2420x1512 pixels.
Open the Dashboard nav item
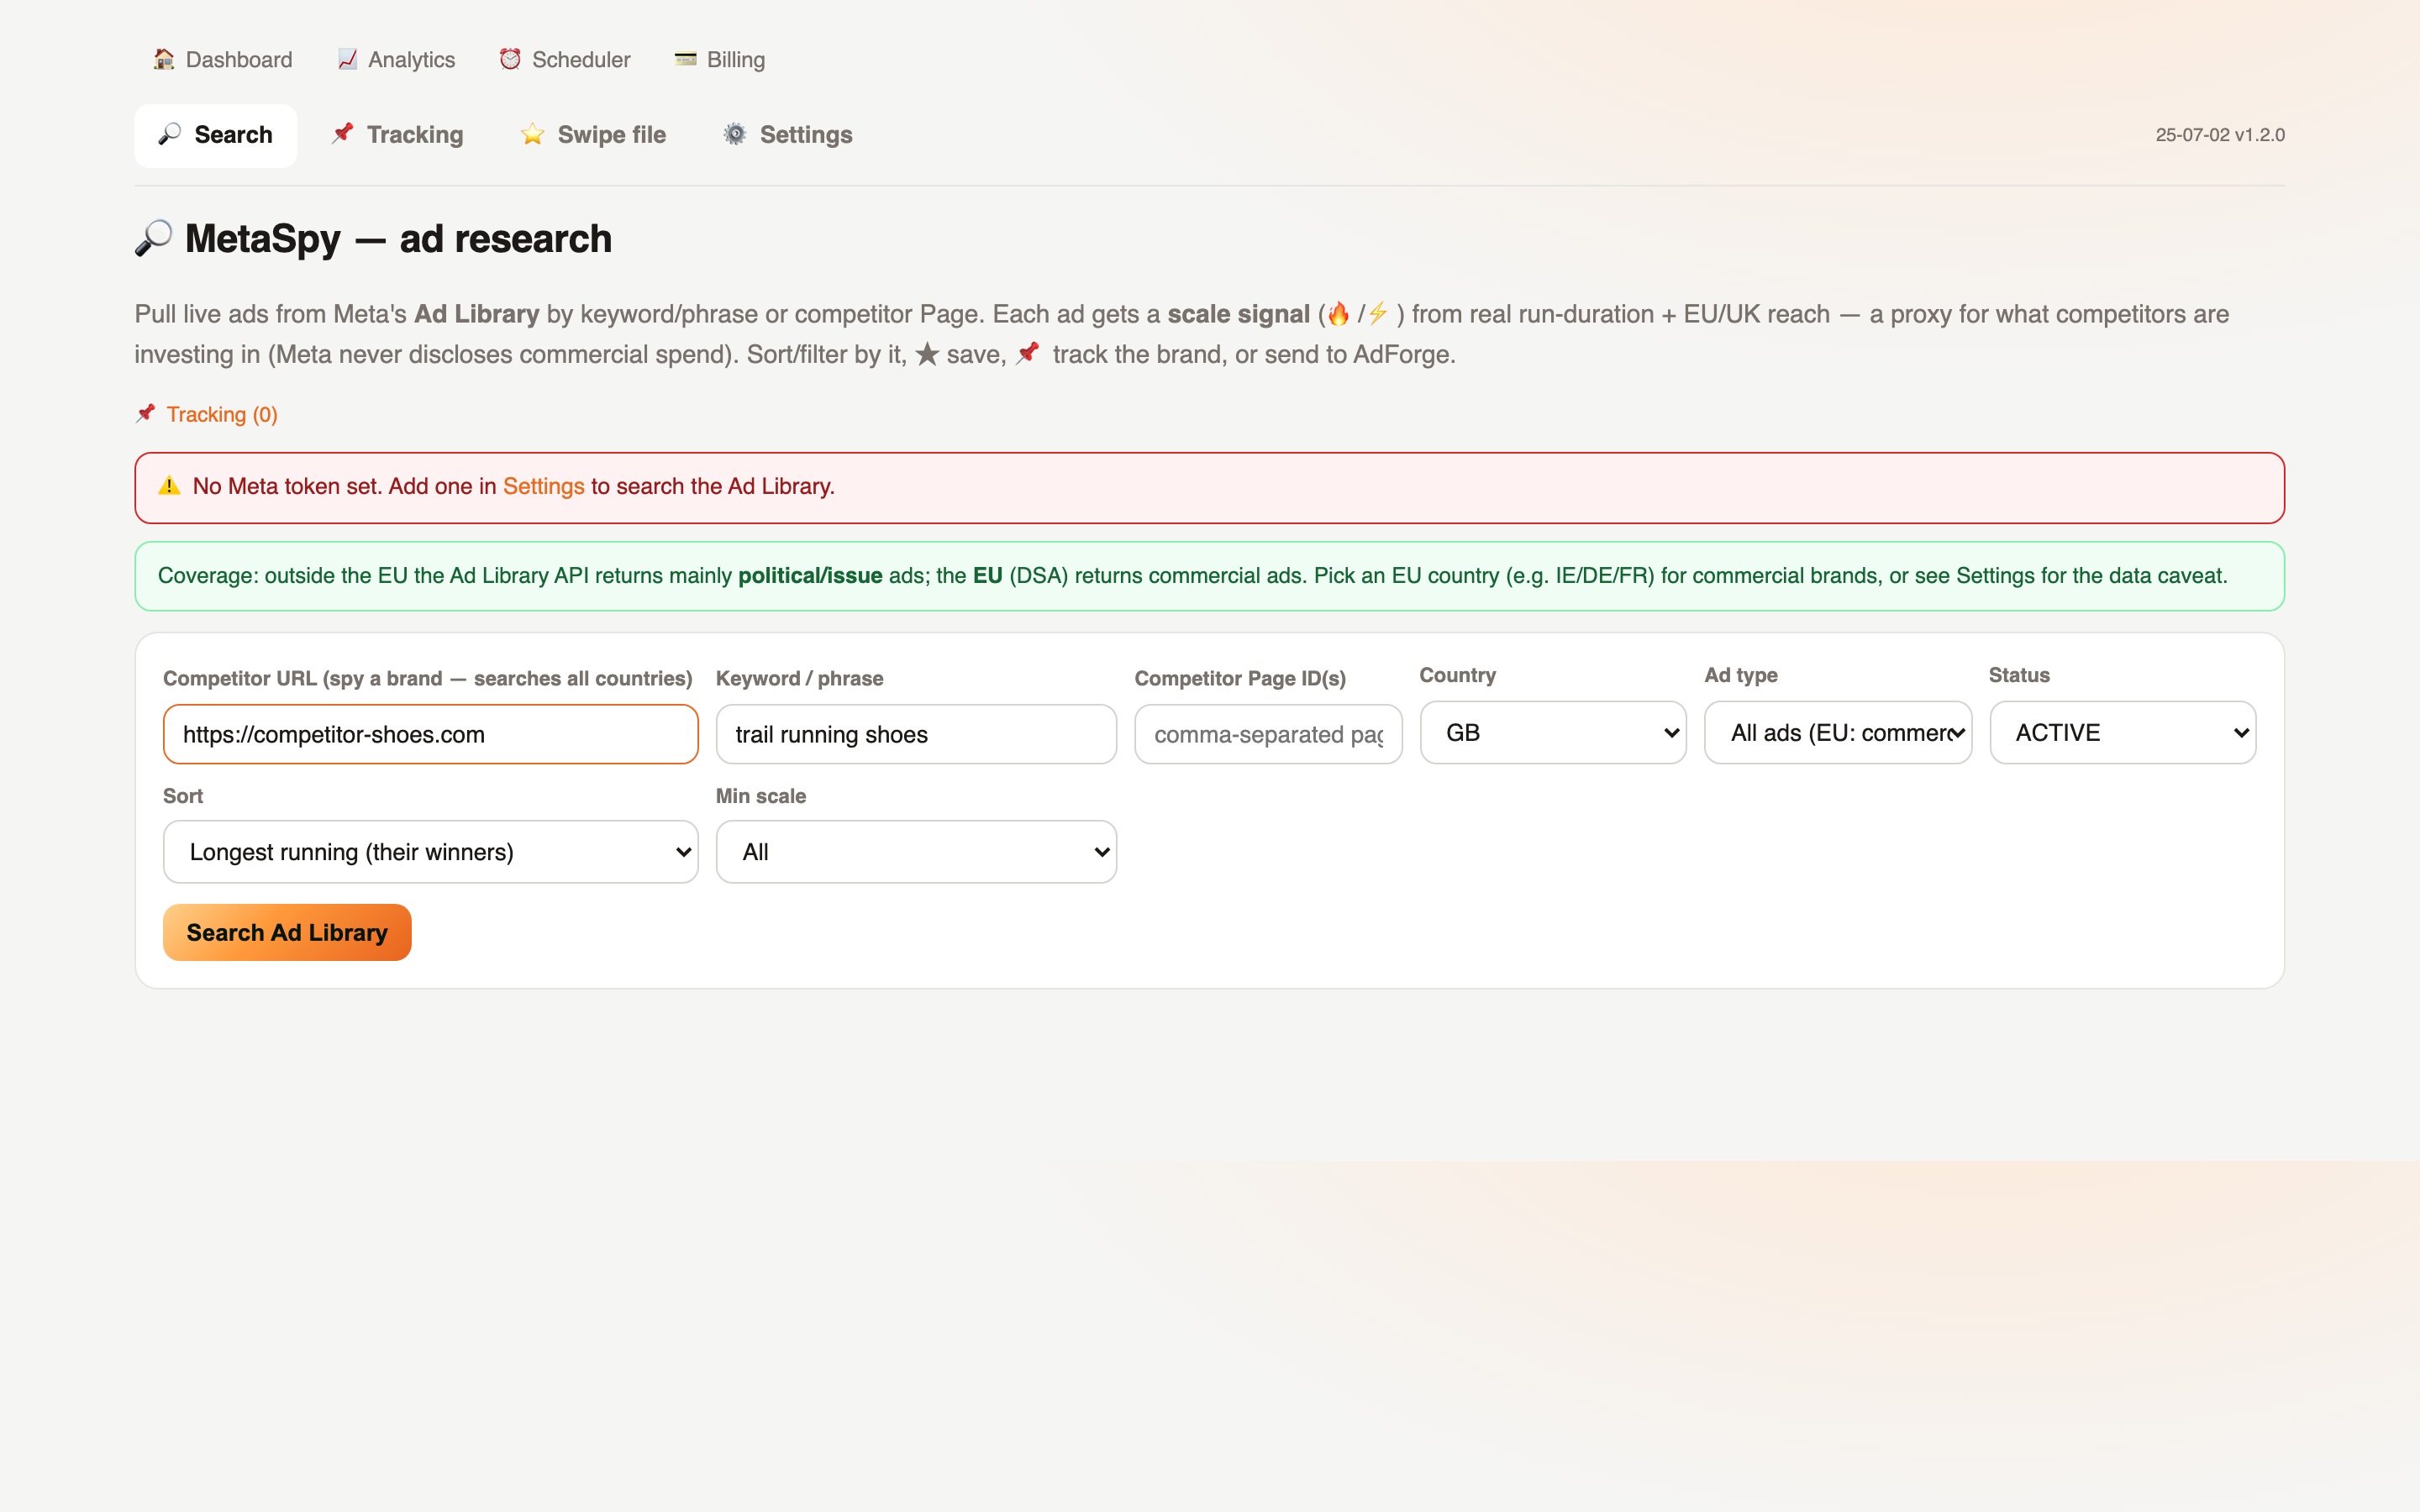click(223, 59)
